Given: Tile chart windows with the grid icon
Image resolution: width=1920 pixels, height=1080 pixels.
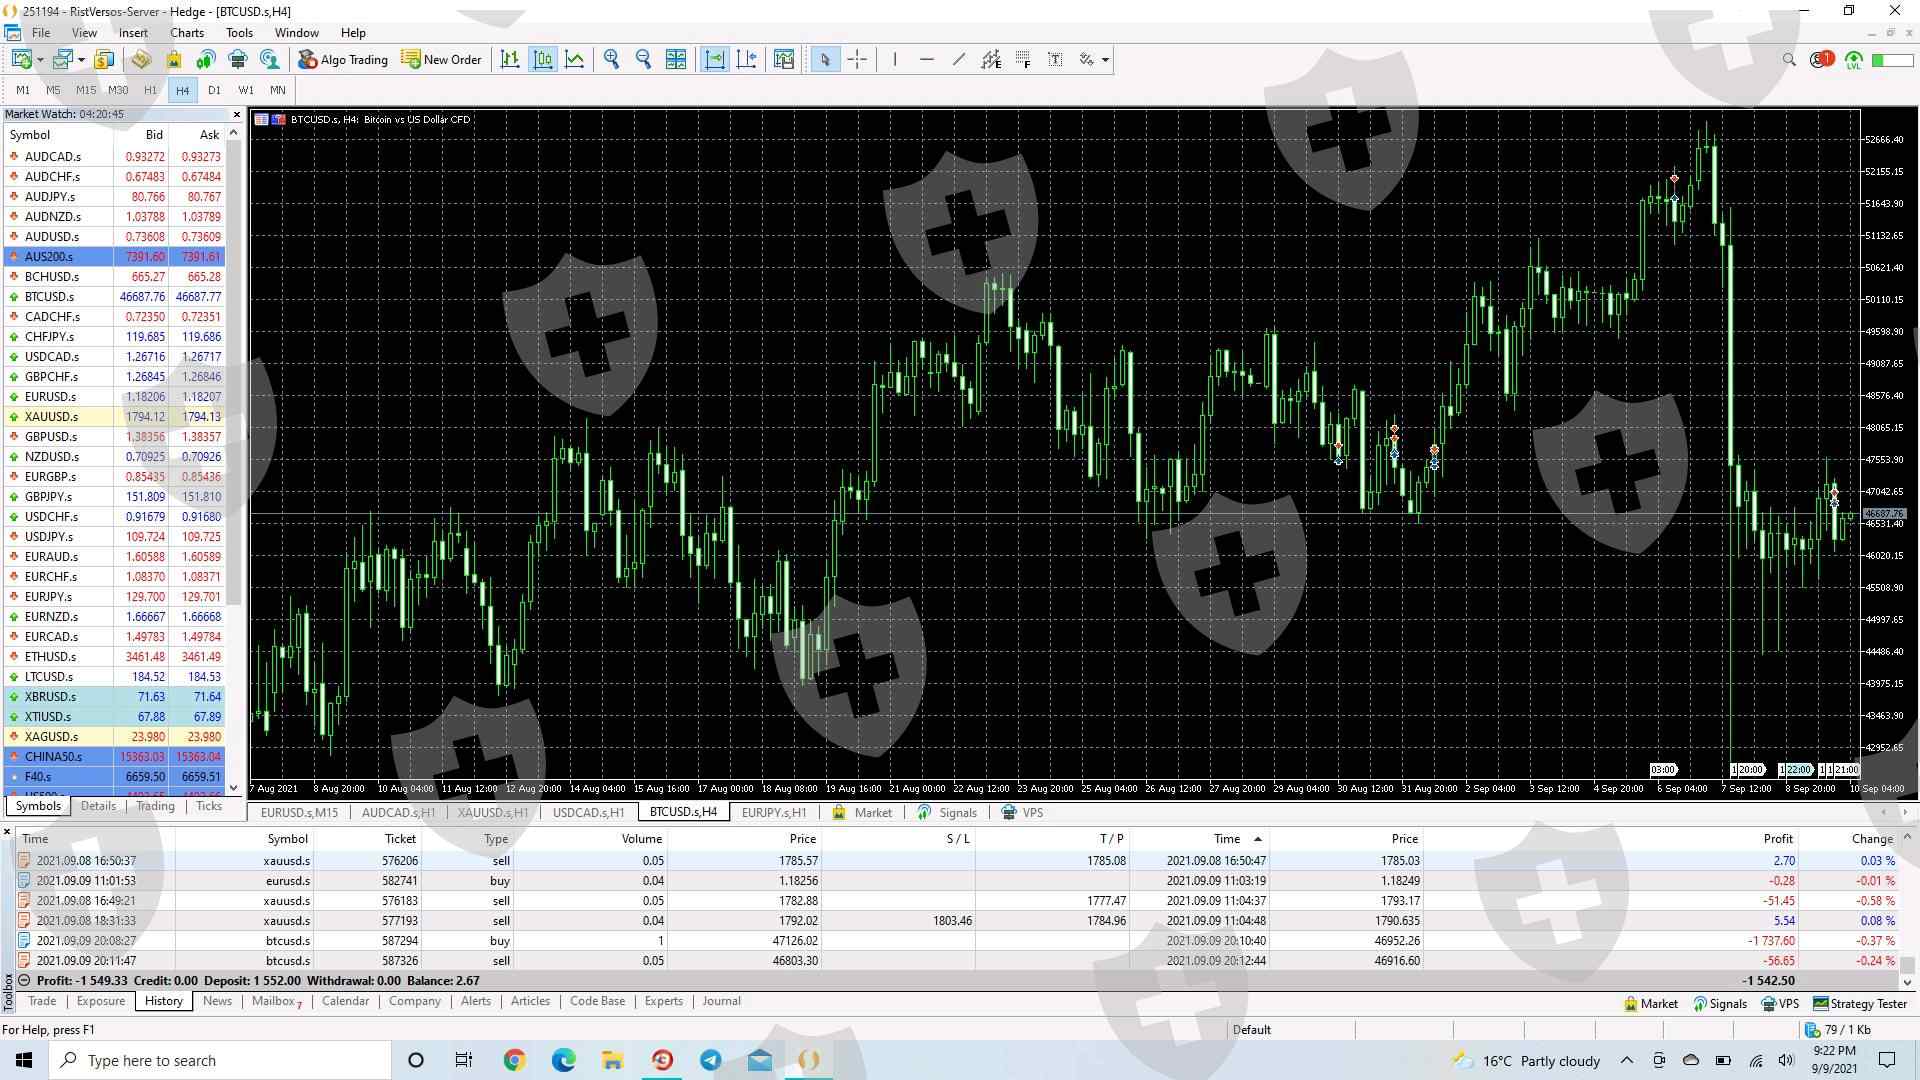Looking at the screenshot, I should click(x=676, y=60).
